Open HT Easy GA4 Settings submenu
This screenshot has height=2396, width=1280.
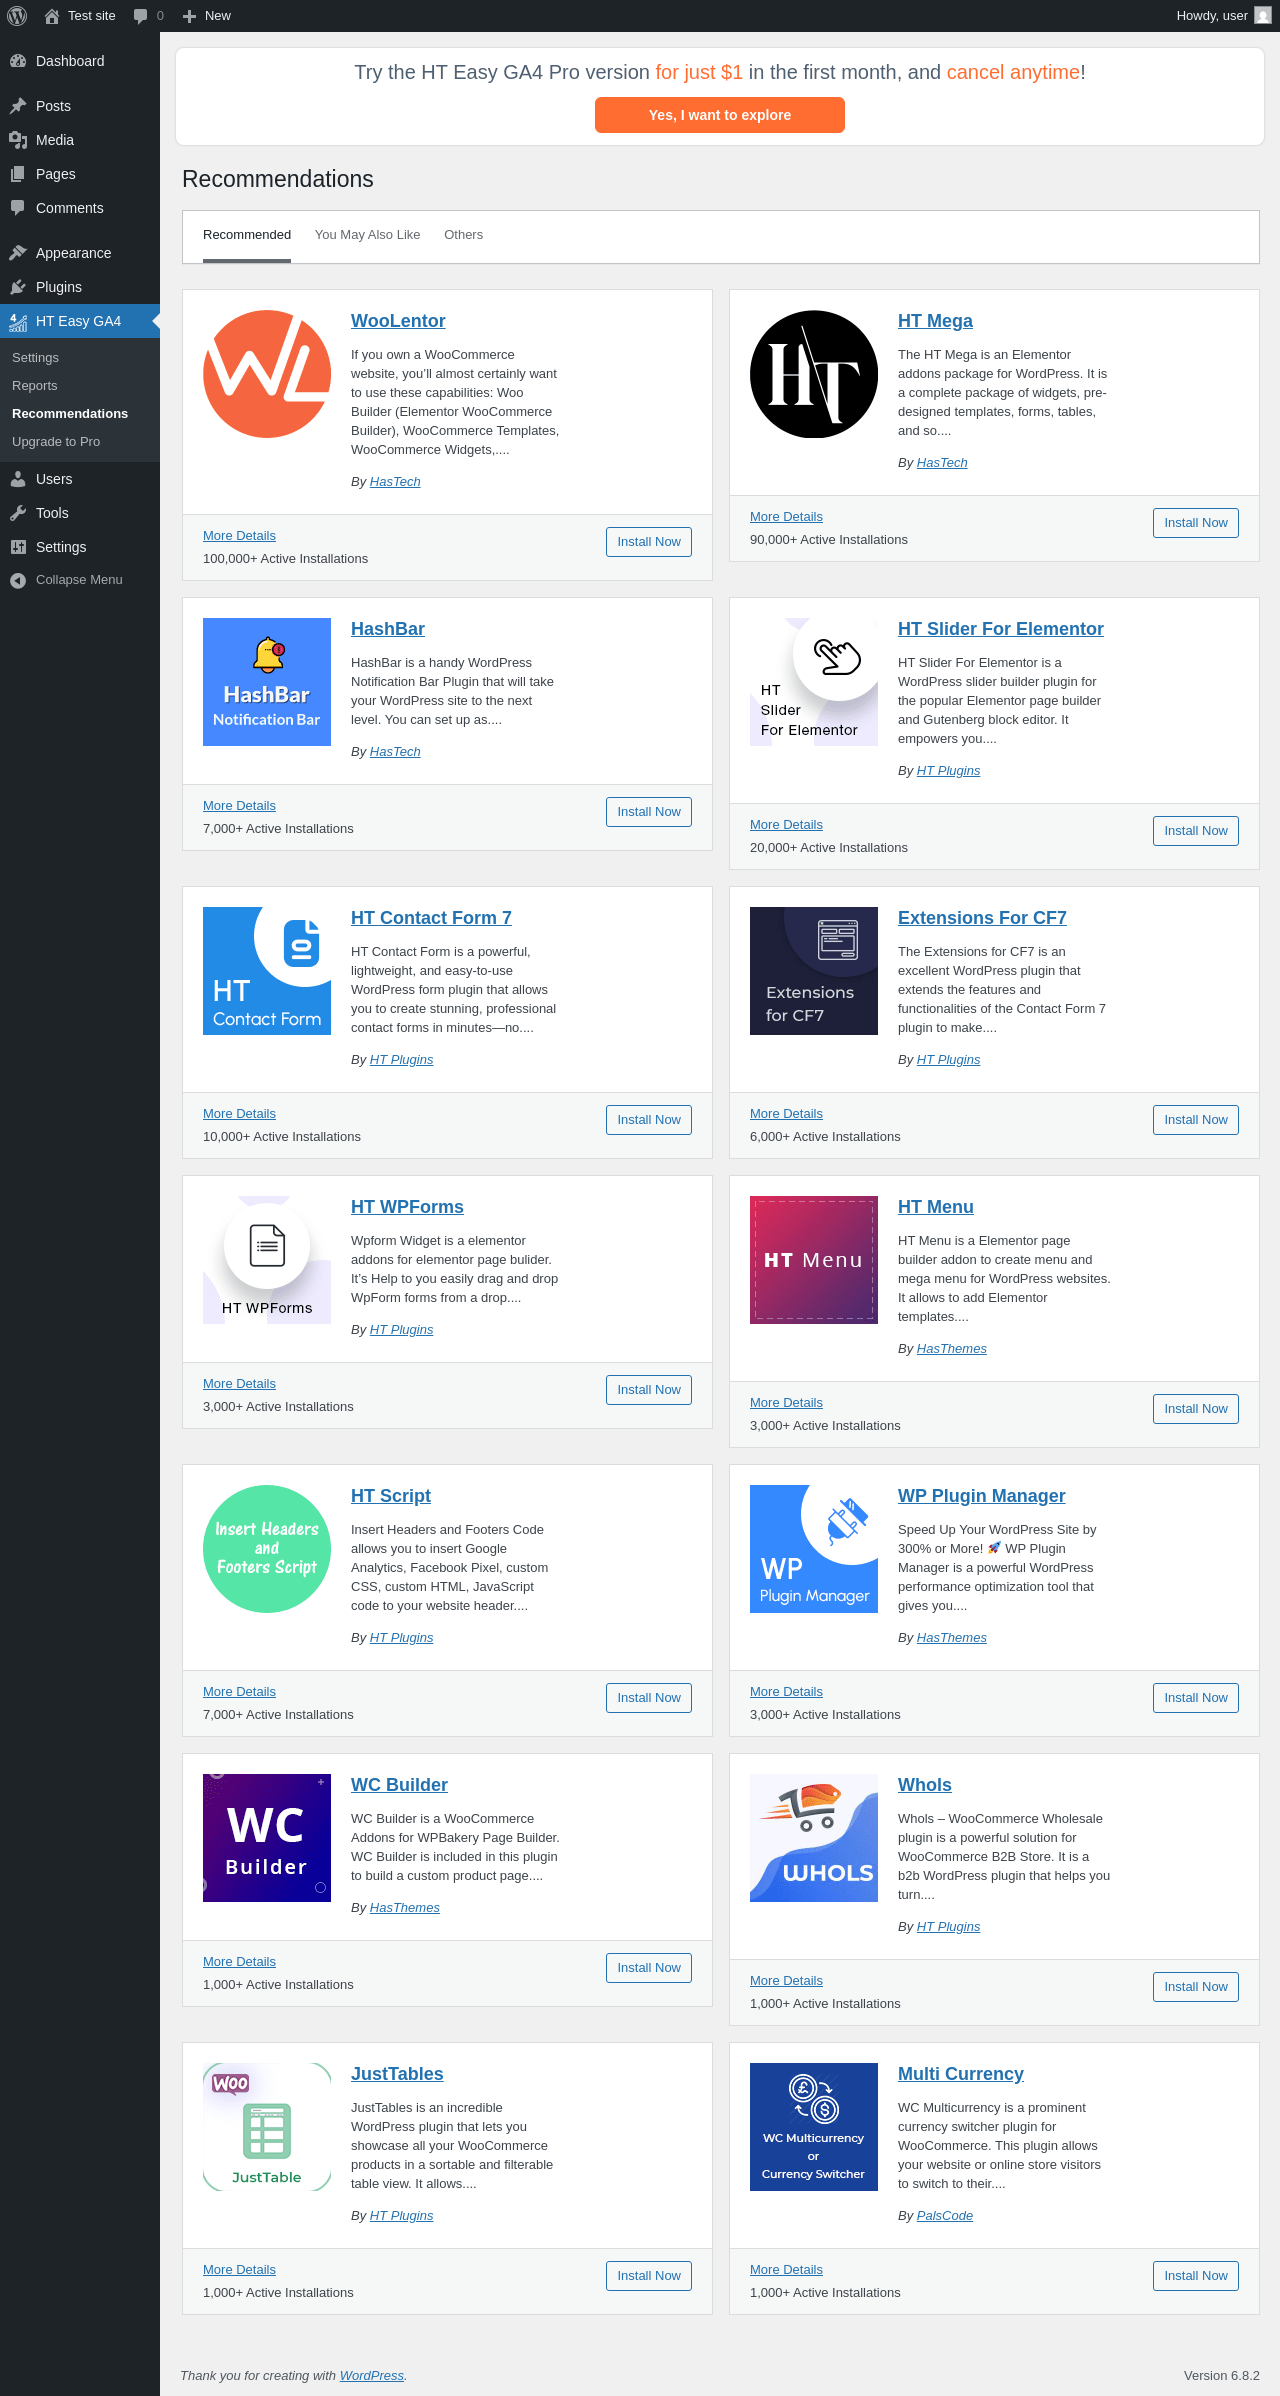coord(36,358)
